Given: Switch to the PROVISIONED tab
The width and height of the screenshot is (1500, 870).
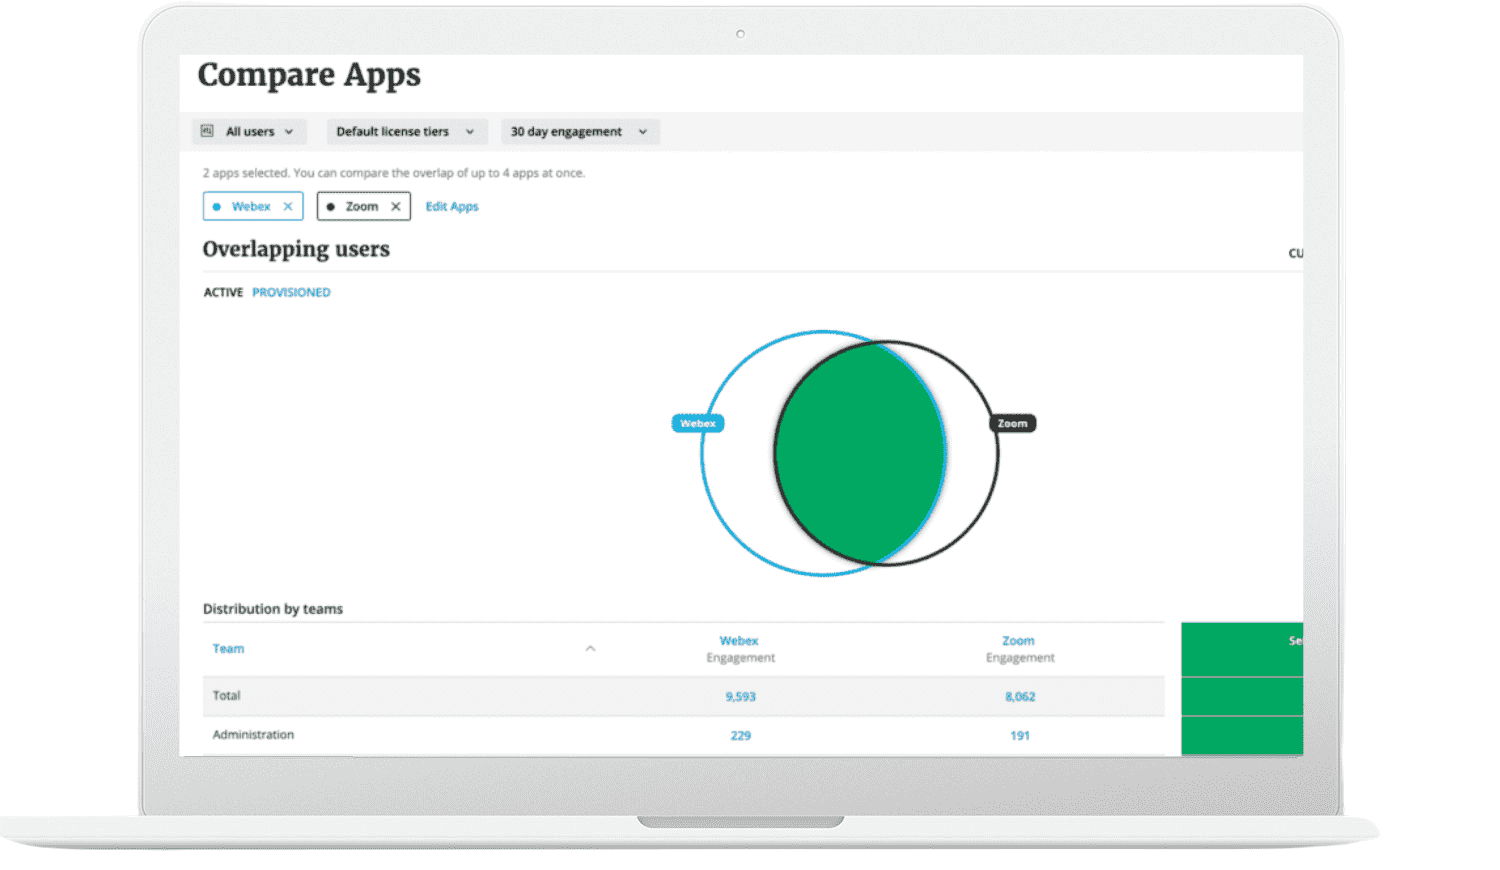Looking at the screenshot, I should (291, 293).
